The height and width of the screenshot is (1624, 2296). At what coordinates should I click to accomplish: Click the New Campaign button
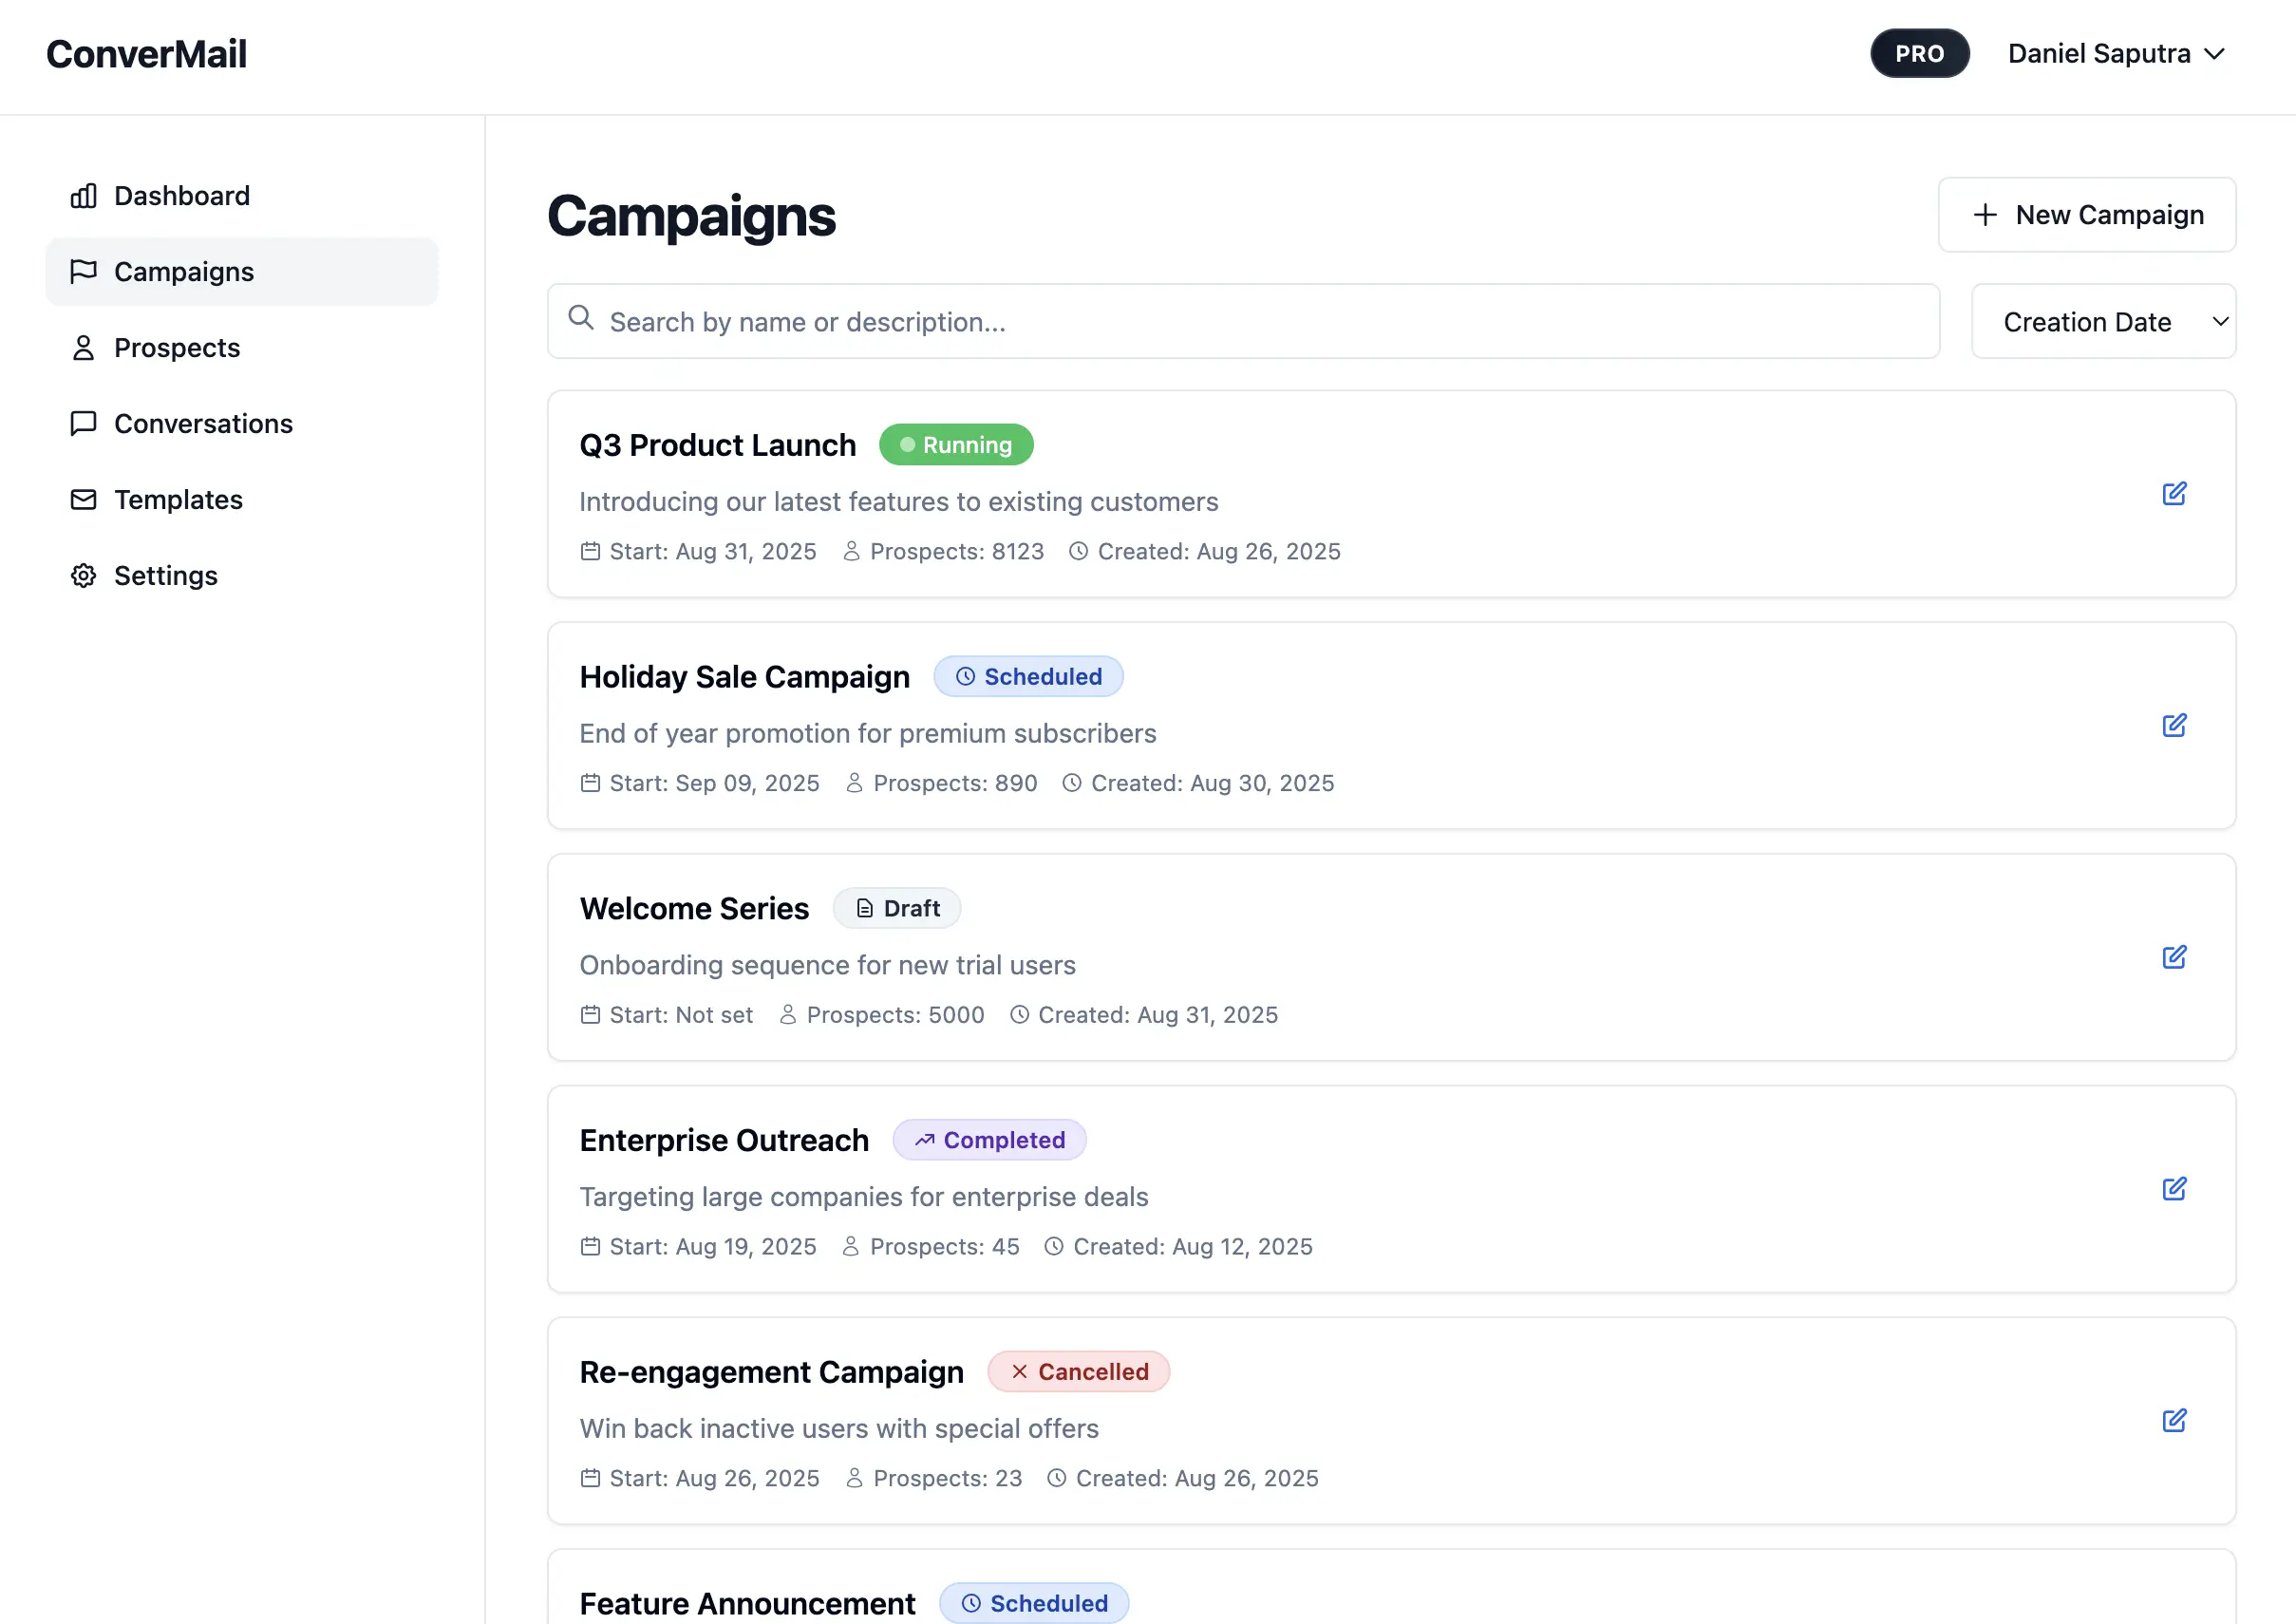[2086, 215]
